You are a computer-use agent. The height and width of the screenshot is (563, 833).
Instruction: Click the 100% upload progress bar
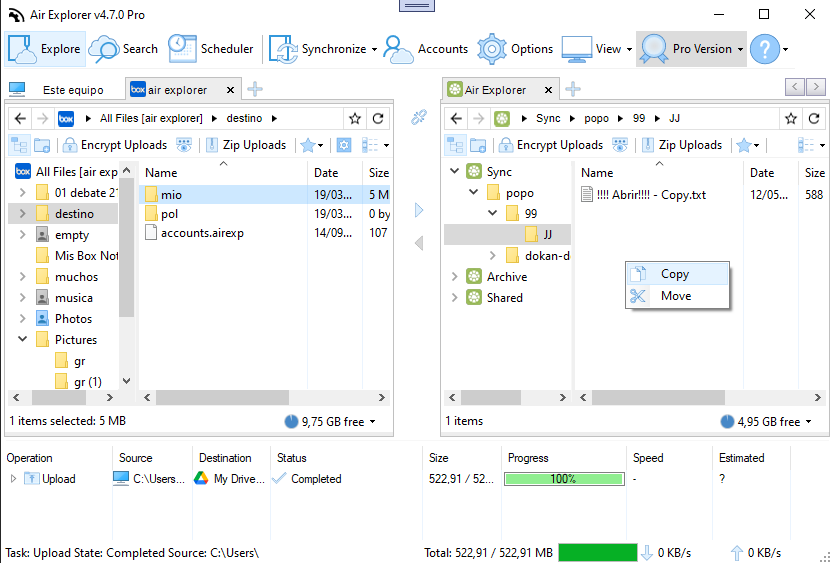click(564, 479)
